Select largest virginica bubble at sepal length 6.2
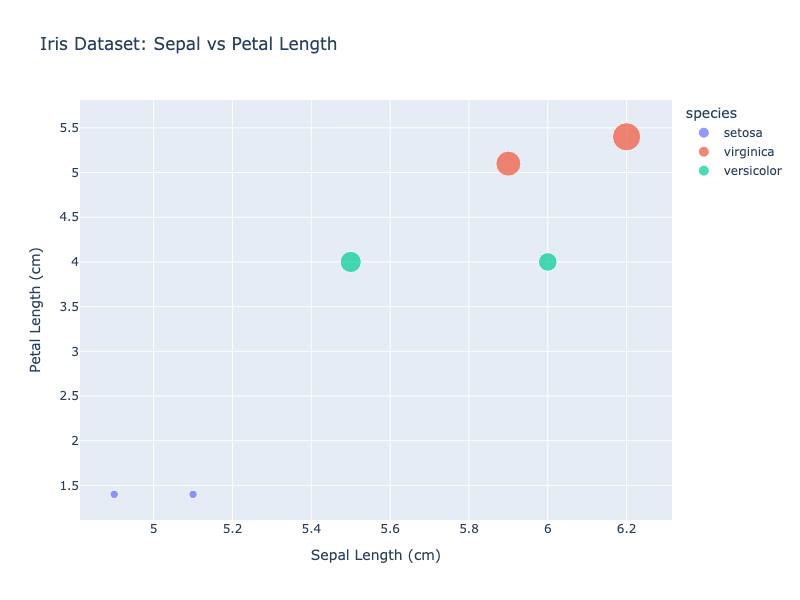The height and width of the screenshot is (600, 800). (x=626, y=137)
